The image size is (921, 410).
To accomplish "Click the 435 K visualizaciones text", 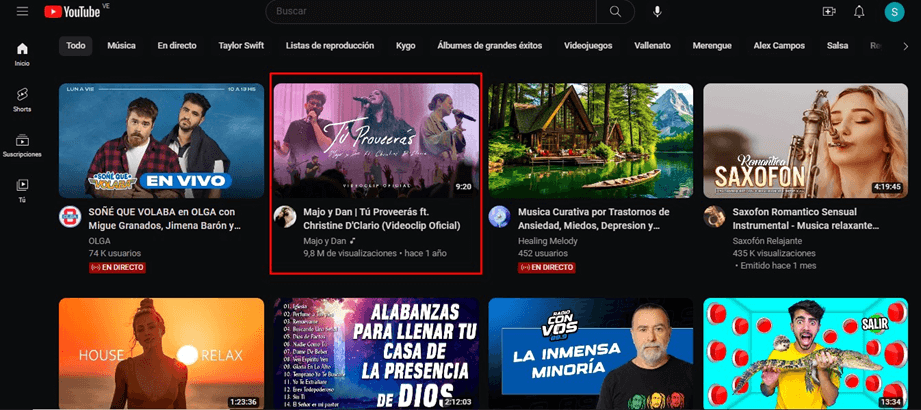I will [x=774, y=253].
